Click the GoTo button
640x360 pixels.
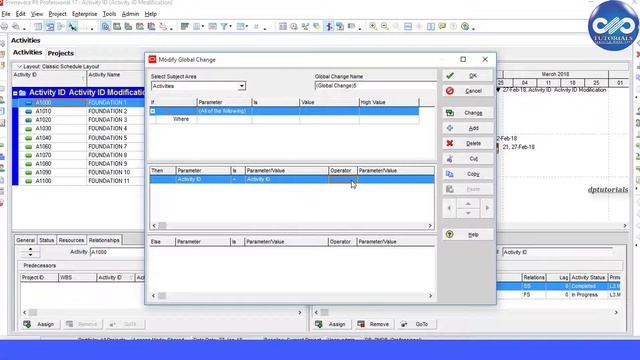(x=416, y=324)
